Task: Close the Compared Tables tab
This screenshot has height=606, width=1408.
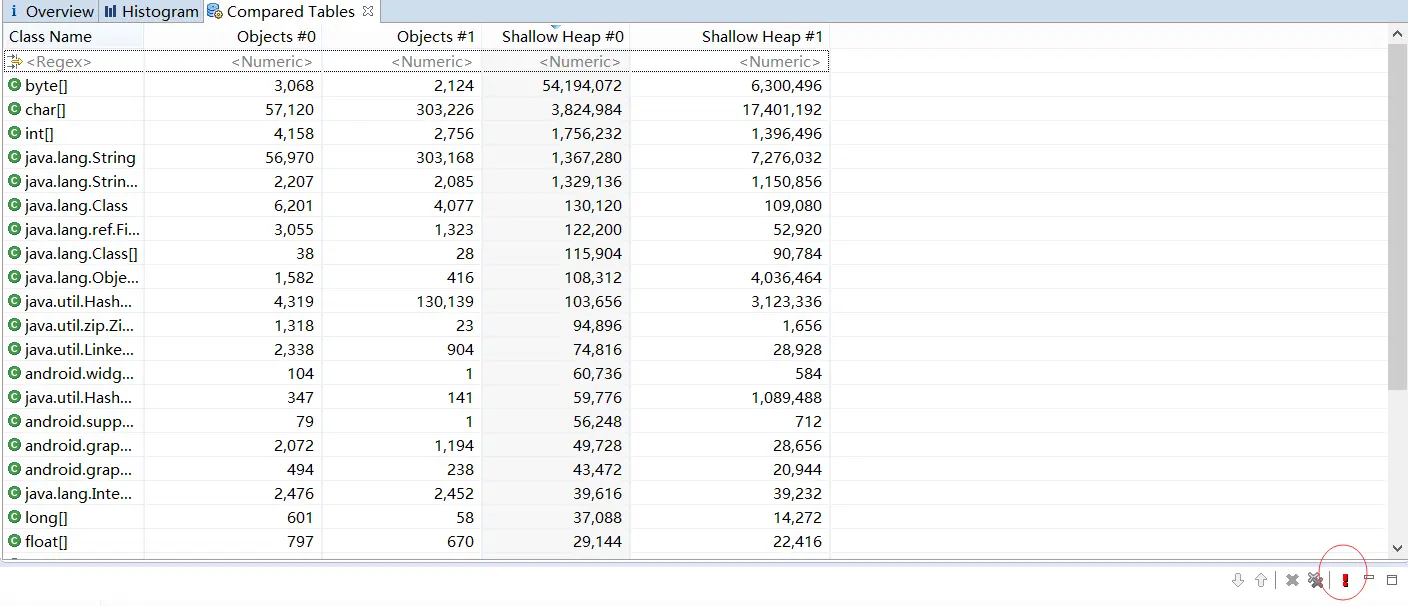Action: pos(368,11)
